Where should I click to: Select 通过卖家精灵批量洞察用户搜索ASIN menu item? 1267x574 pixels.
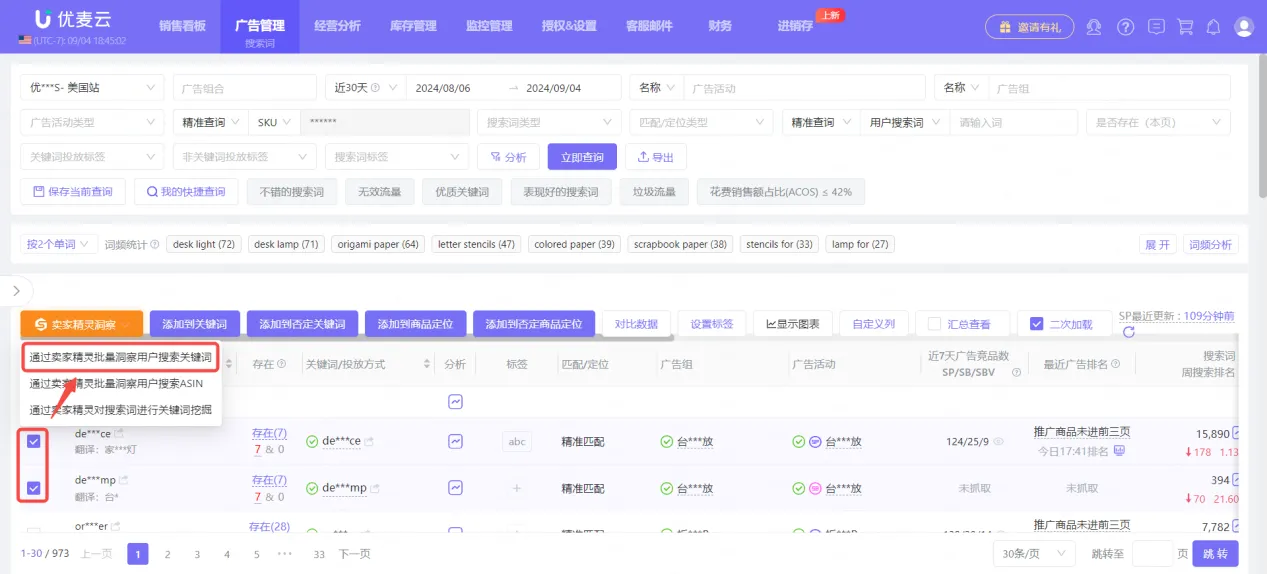[116, 383]
